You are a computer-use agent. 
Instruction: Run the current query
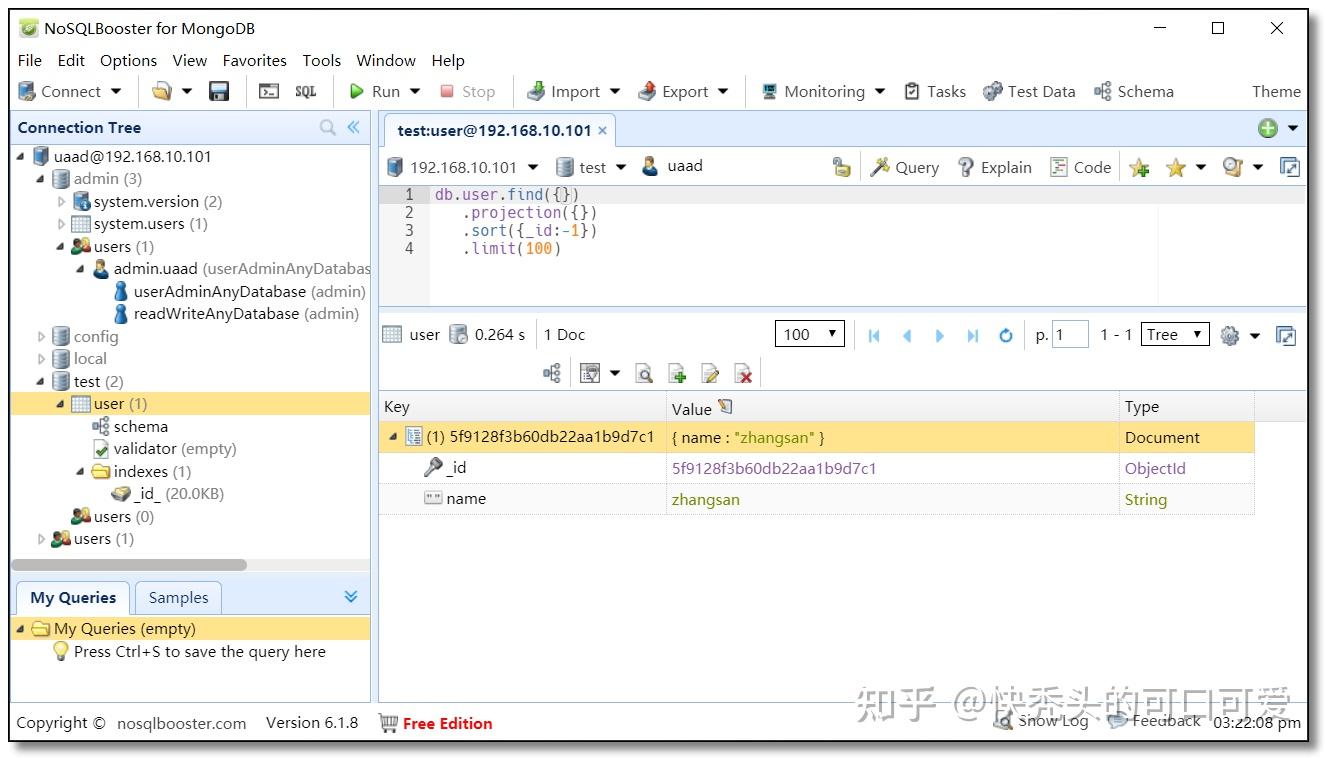376,91
